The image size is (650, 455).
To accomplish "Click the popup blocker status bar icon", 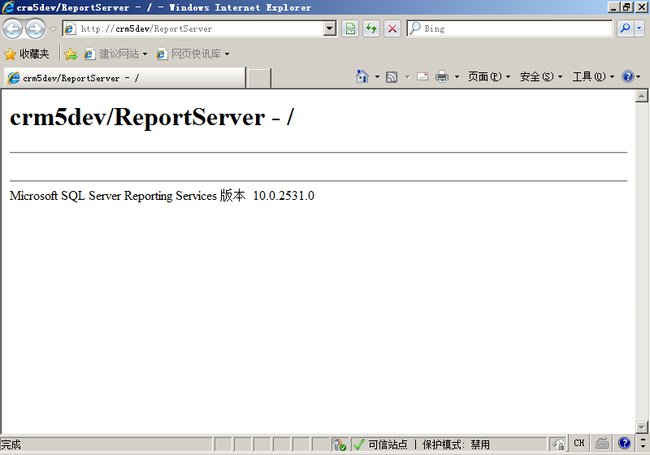I will pyautogui.click(x=340, y=445).
